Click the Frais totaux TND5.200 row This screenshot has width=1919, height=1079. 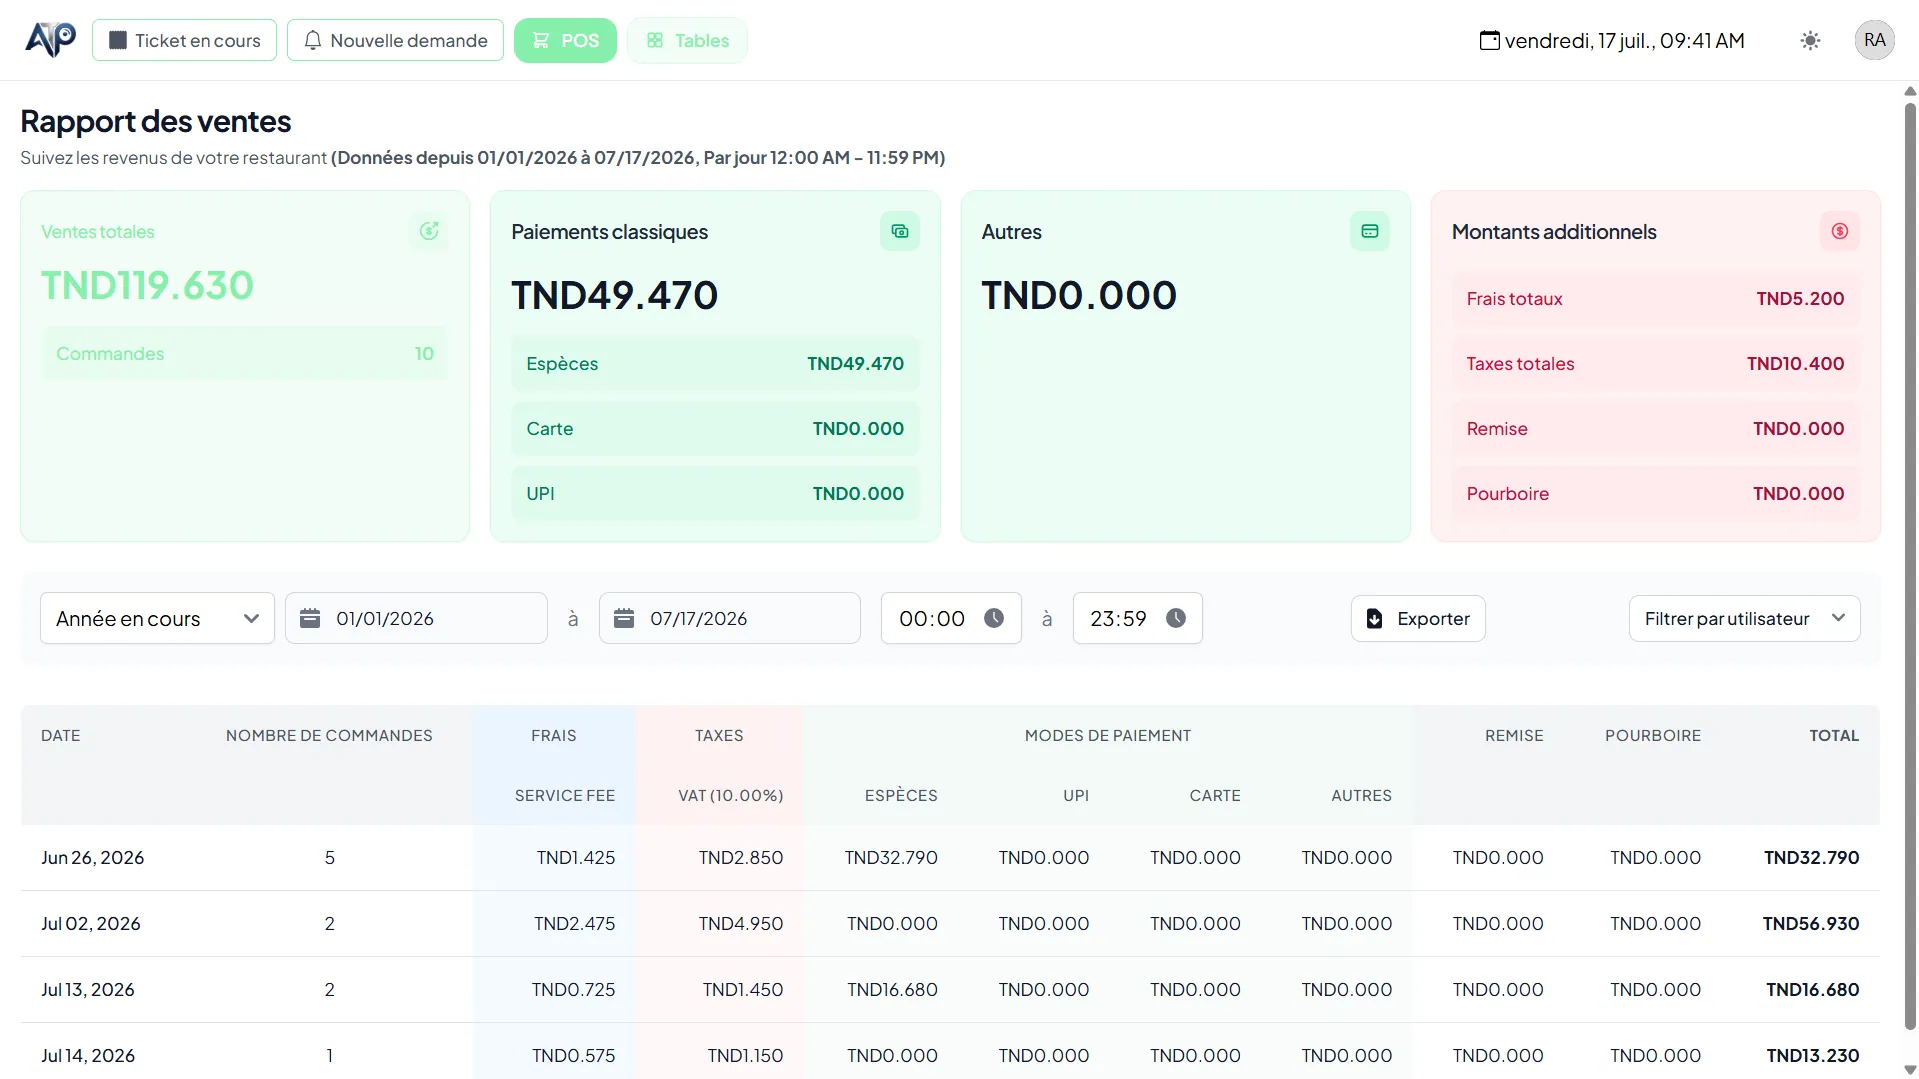(x=1655, y=298)
